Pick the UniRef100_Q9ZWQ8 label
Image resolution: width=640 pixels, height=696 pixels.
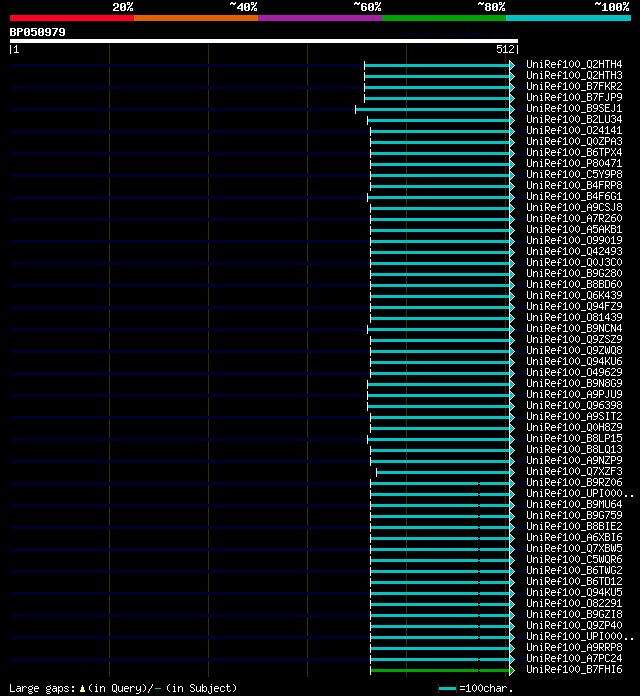coord(574,350)
